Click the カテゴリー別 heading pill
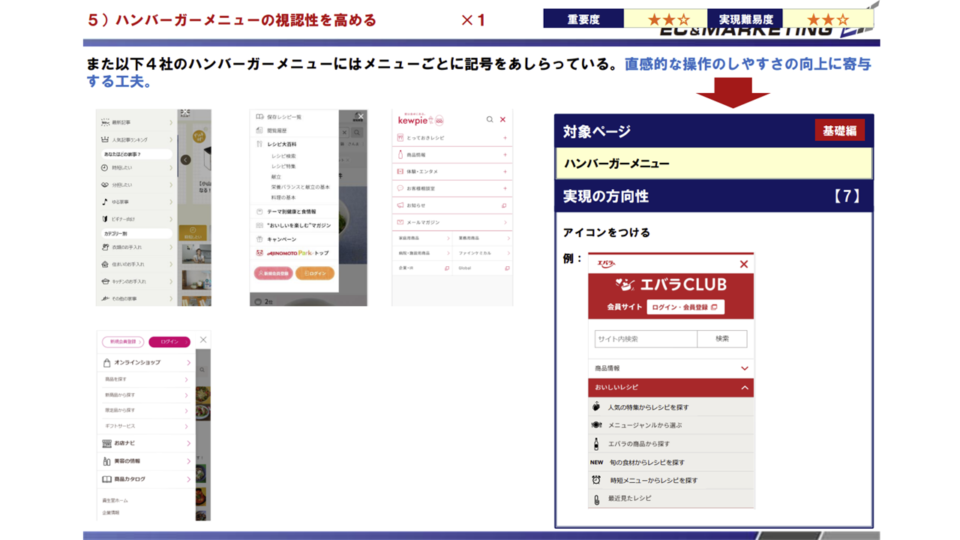This screenshot has width=960, height=540. [x=136, y=233]
